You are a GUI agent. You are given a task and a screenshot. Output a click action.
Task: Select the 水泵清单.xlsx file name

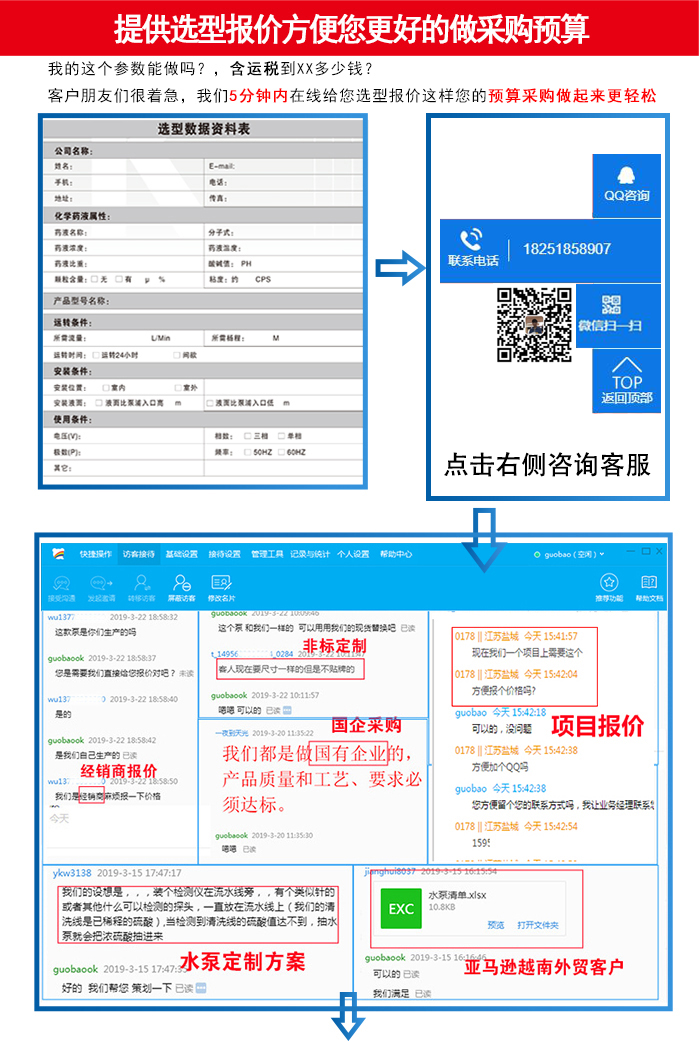tap(457, 895)
